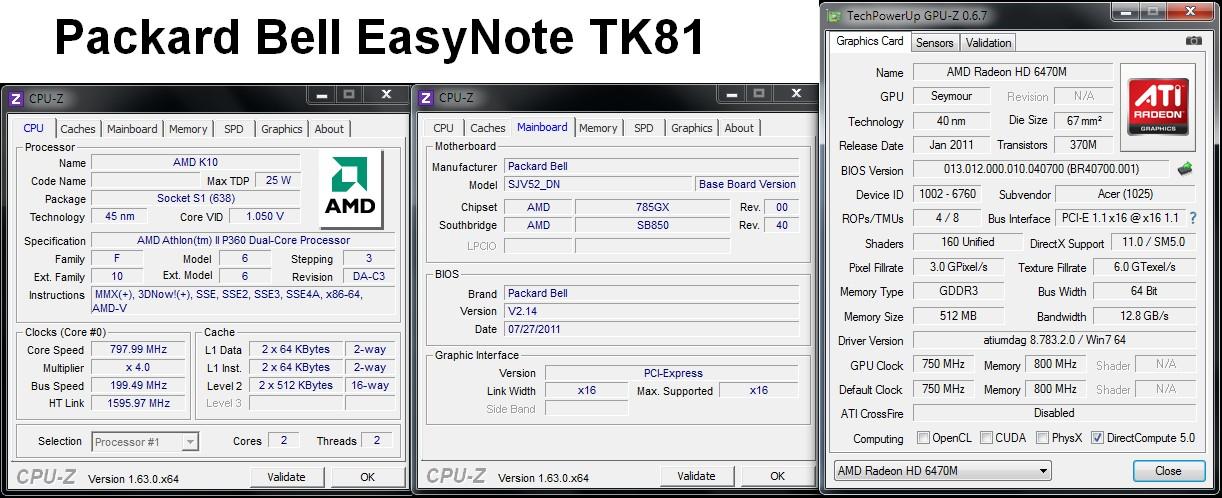Image resolution: width=1222 pixels, height=498 pixels.
Task: Toggle the DirectCompute 5.0 checkbox
Action: pos(1097,438)
